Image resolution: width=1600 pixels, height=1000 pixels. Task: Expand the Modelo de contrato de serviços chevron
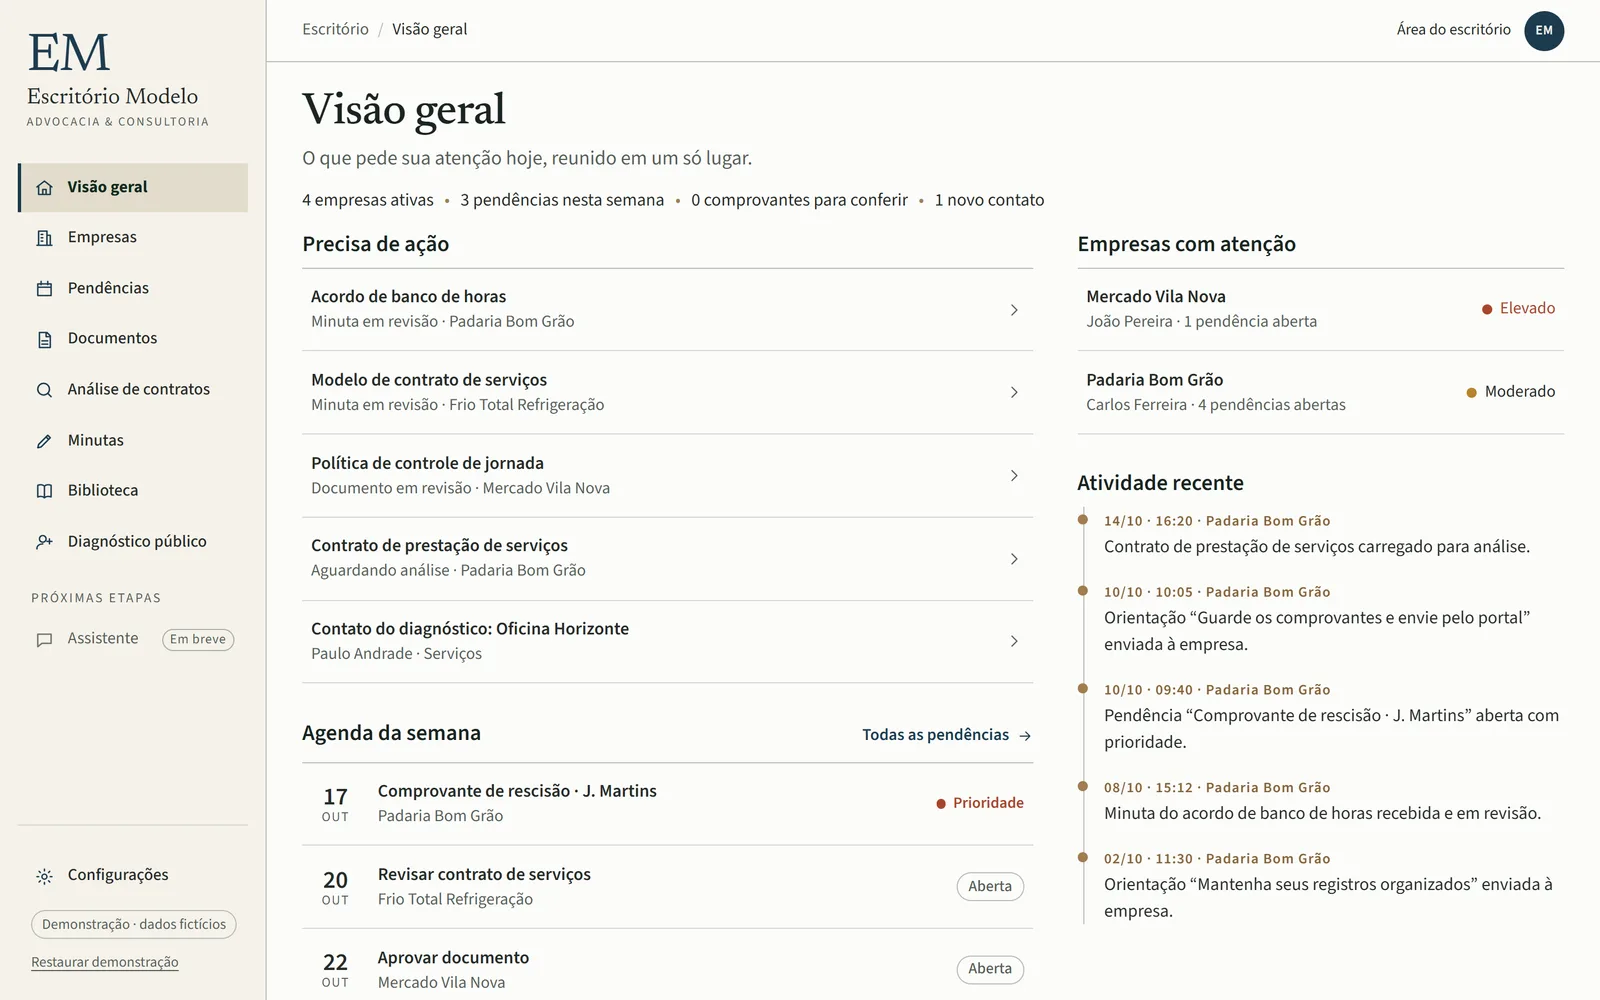pos(1014,393)
